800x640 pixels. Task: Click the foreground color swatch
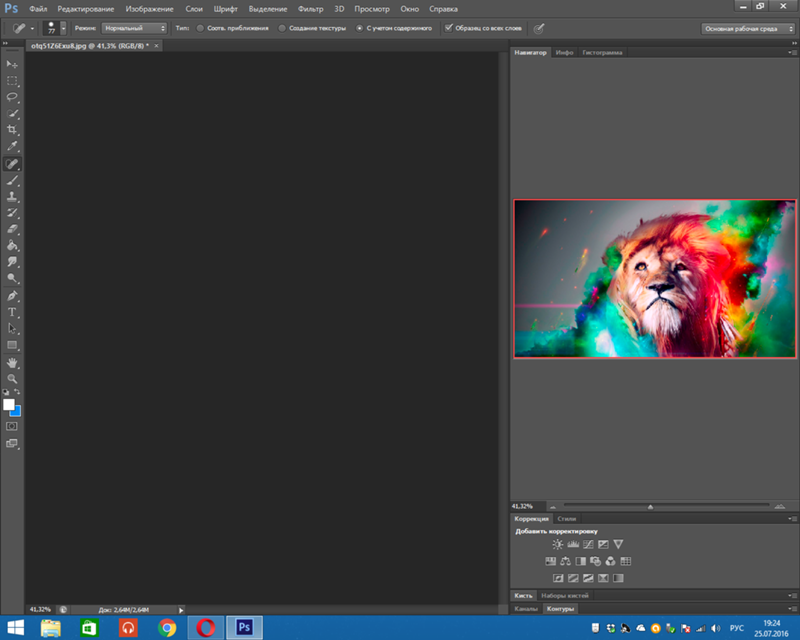pyautogui.click(x=9, y=404)
